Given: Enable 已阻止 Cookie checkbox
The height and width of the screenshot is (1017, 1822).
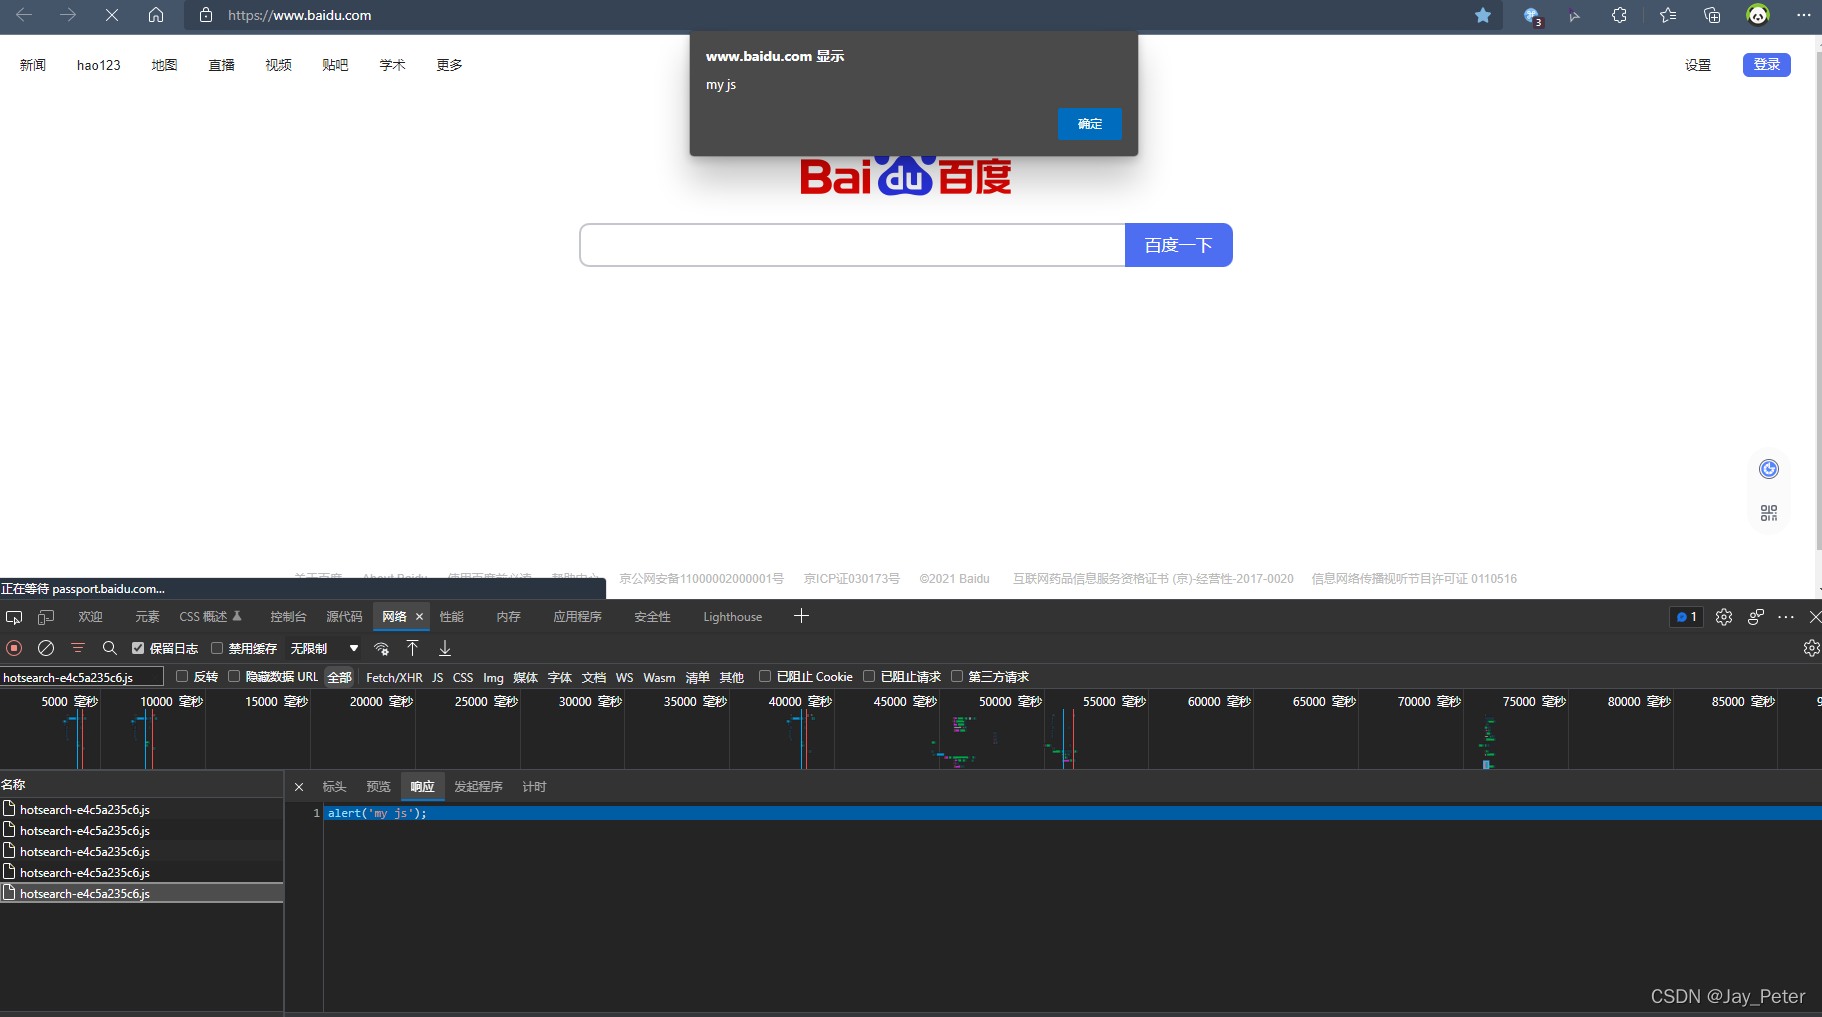Looking at the screenshot, I should 765,676.
